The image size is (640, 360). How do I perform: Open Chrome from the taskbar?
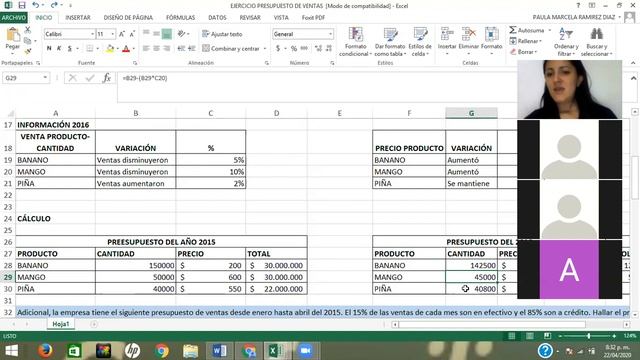(162, 350)
